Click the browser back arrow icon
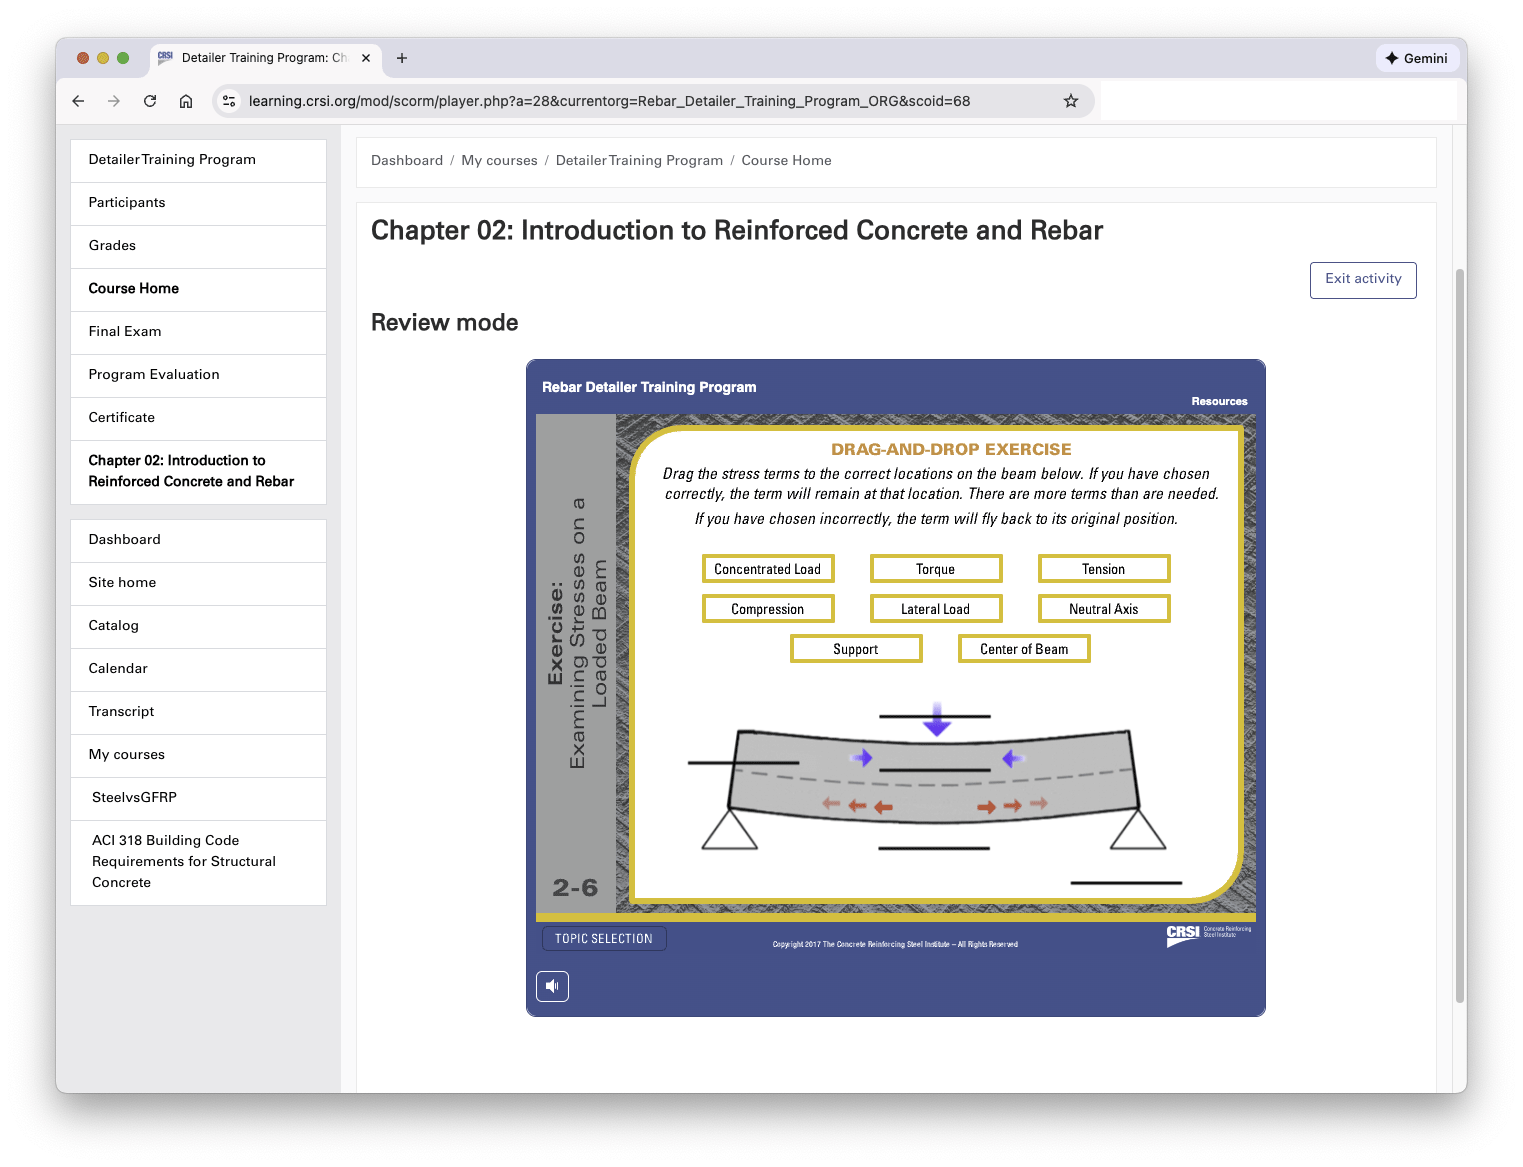Viewport: 1523px width, 1167px height. (x=78, y=101)
